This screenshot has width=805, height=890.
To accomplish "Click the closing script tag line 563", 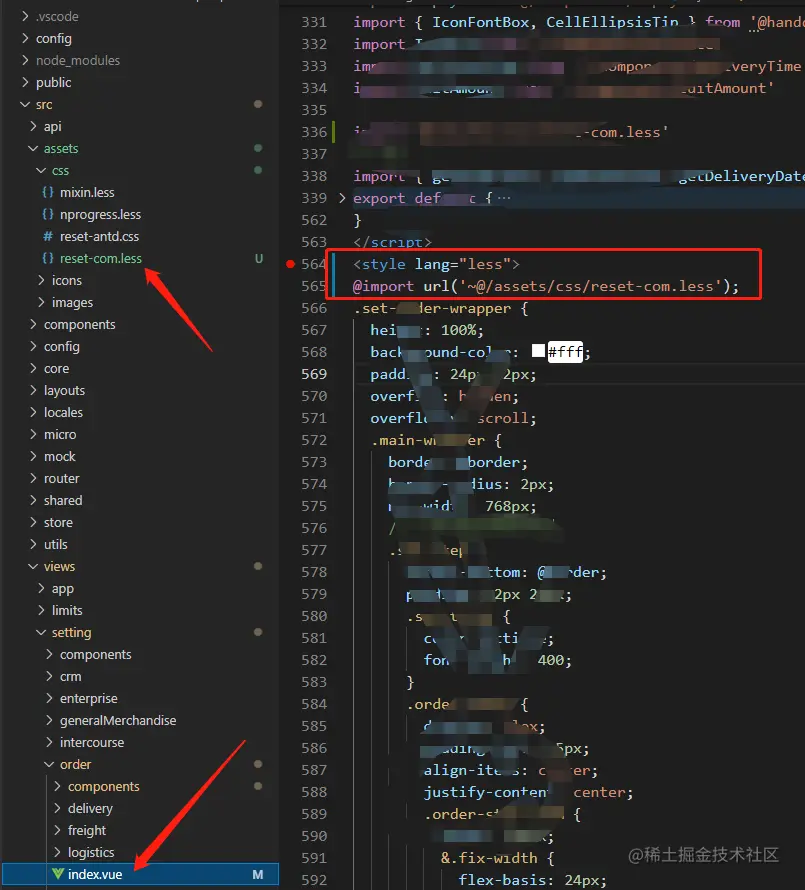I will pos(392,242).
